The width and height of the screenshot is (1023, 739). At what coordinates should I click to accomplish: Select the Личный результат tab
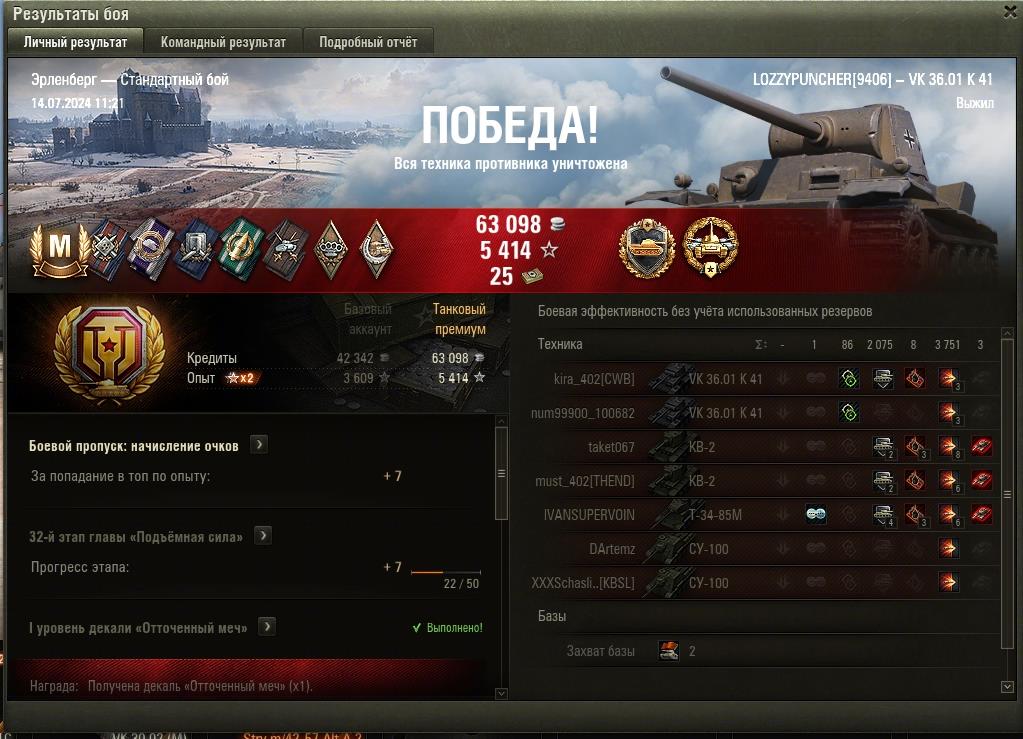point(76,42)
